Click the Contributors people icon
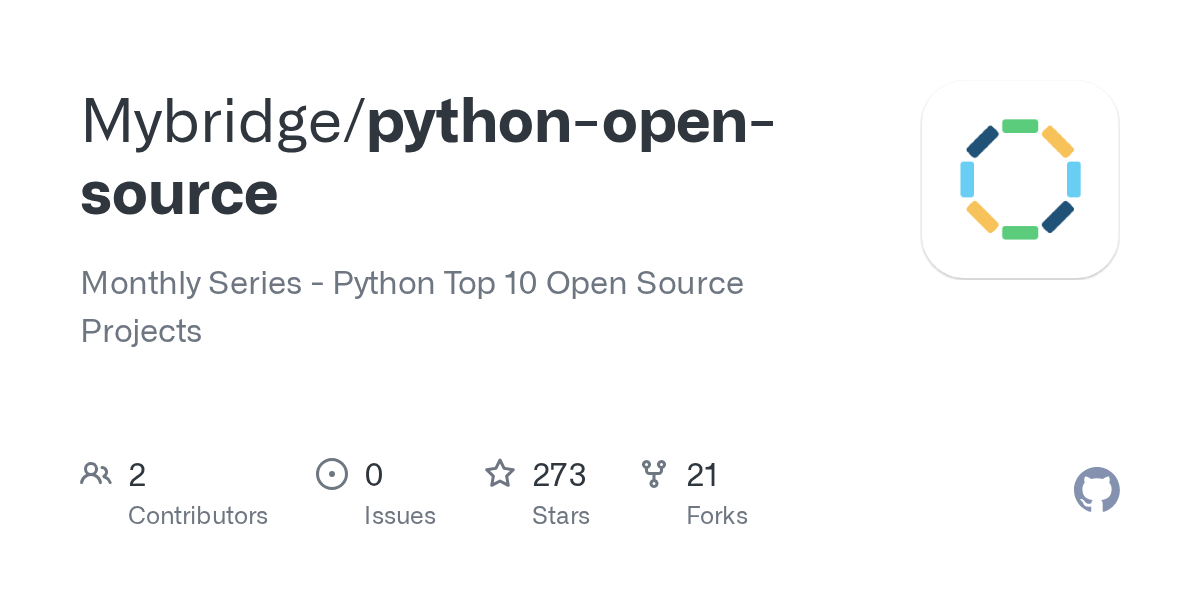Image resolution: width=1200 pixels, height=600 pixels. [96, 474]
